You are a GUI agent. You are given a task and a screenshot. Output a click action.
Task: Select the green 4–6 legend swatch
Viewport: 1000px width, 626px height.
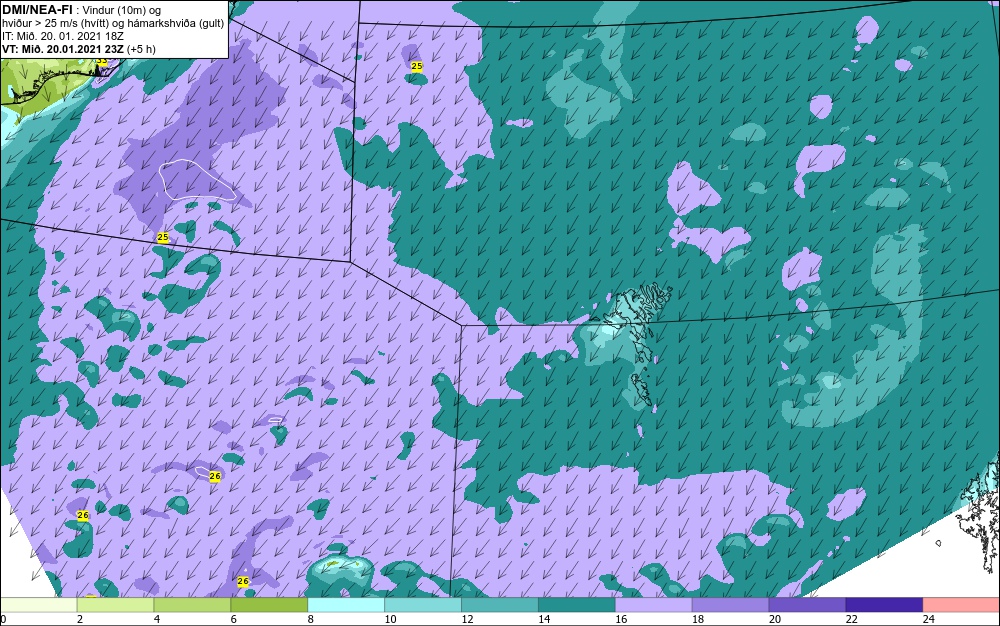pyautogui.click(x=192, y=605)
